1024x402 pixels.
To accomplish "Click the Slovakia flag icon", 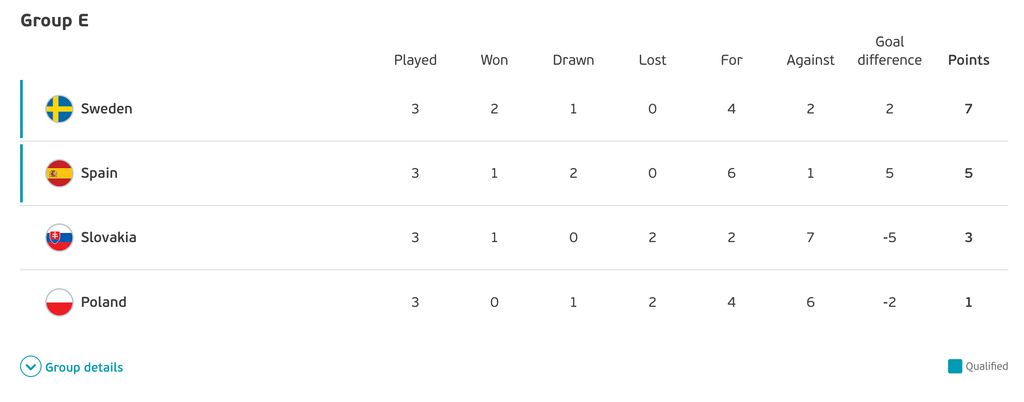I will (59, 238).
